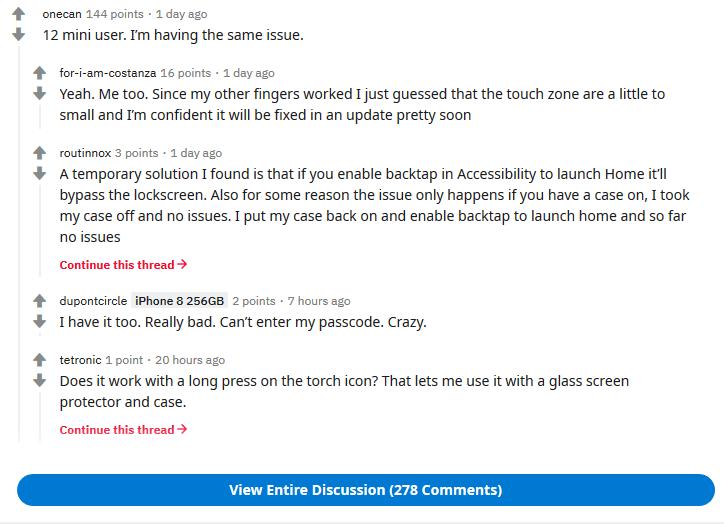The width and height of the screenshot is (724, 524).
Task: Upvote tetronic's torch icon comment
Action: 40,360
